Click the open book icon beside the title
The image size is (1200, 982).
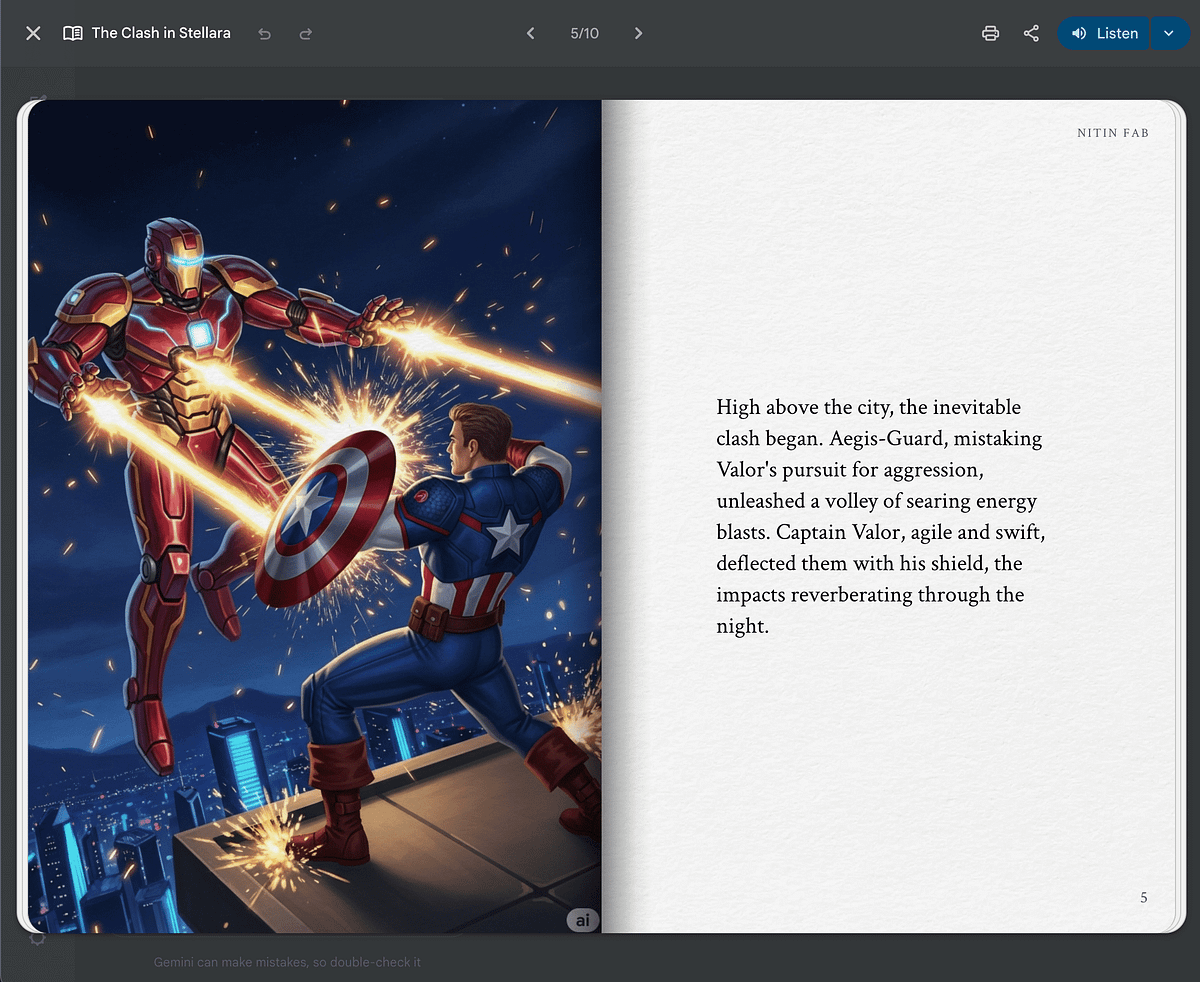[x=72, y=33]
